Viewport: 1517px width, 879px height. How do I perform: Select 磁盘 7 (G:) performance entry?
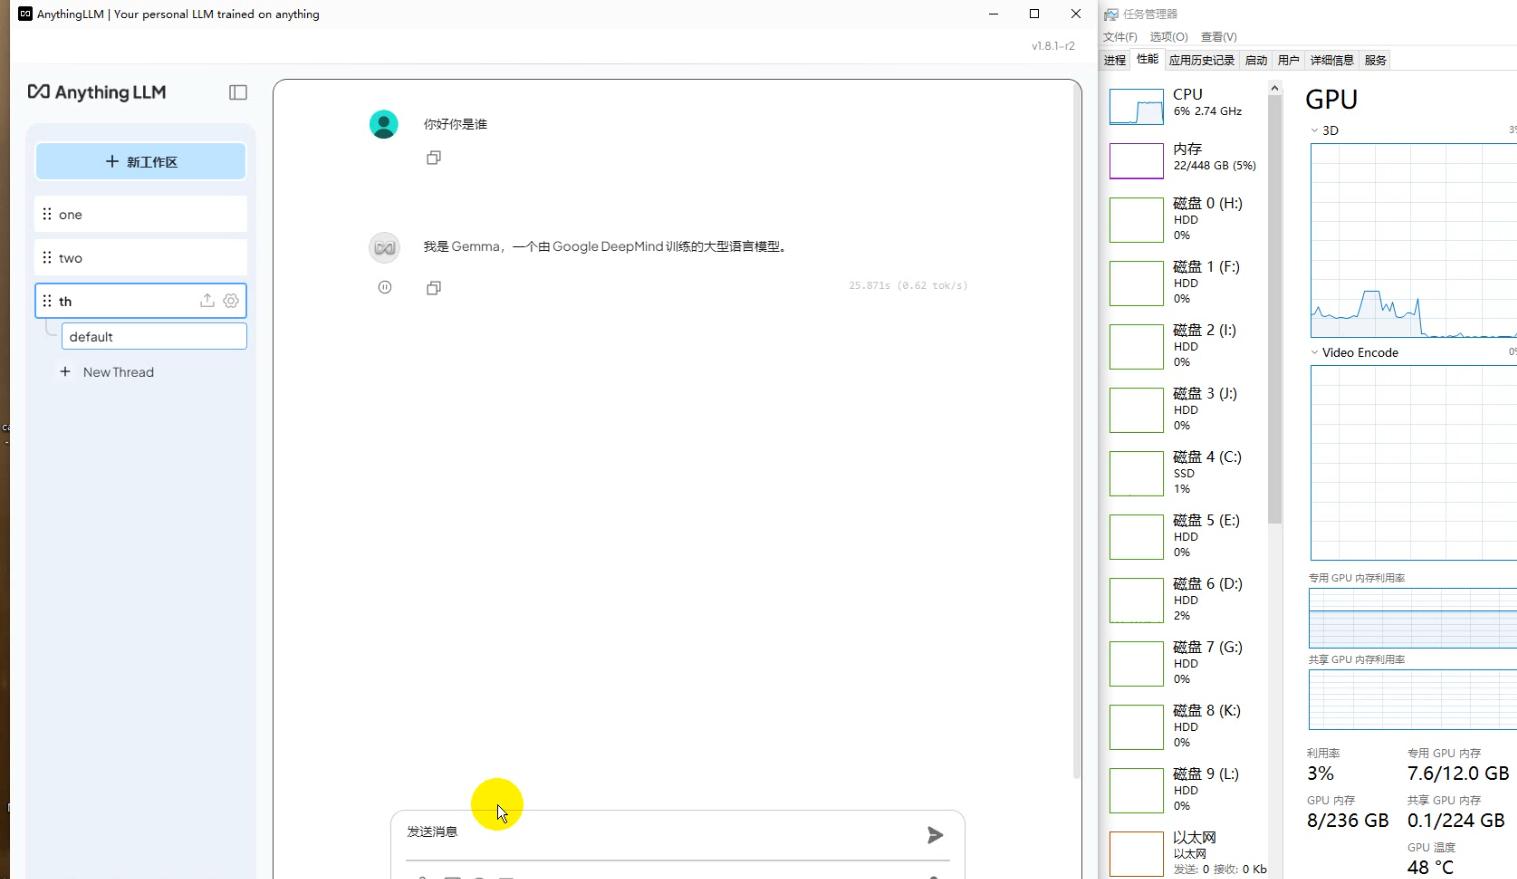pos(1185,663)
